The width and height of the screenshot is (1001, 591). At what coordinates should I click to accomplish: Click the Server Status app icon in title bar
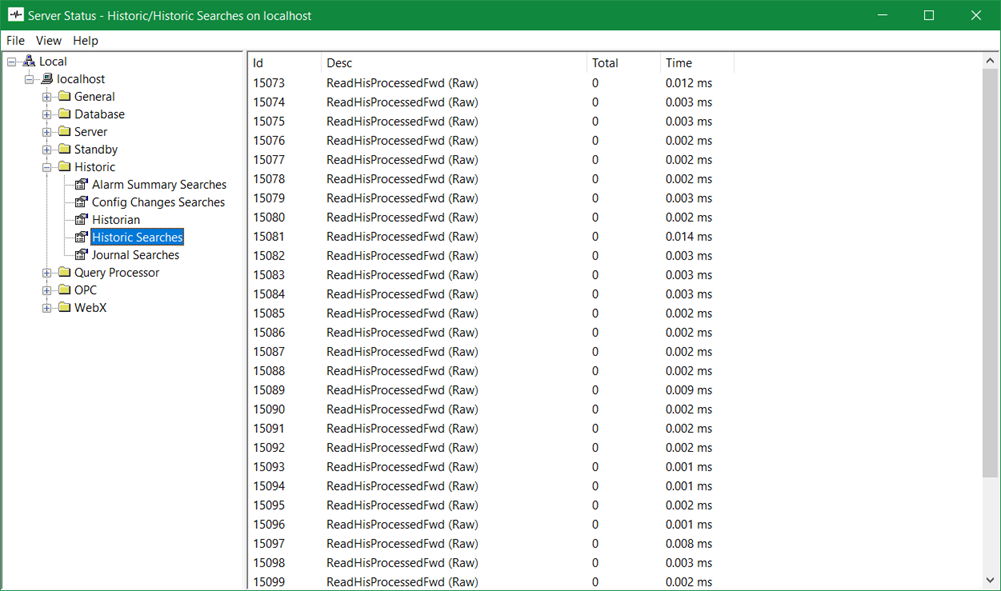click(15, 15)
